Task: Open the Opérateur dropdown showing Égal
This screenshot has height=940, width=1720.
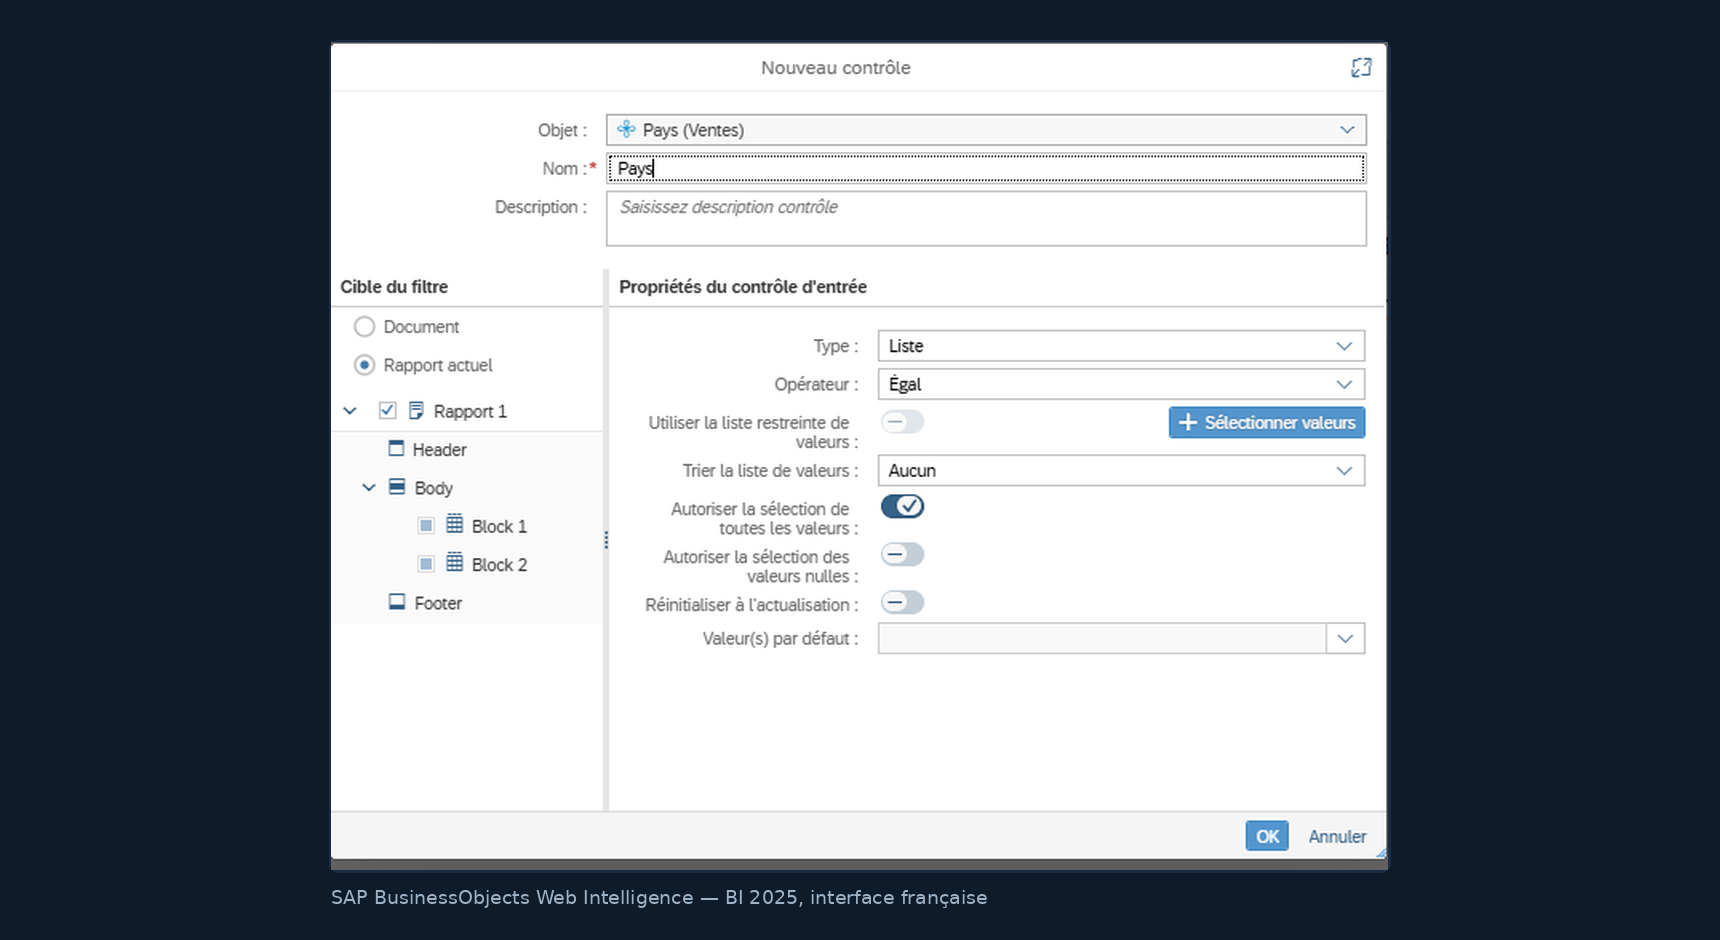Action: point(1121,384)
